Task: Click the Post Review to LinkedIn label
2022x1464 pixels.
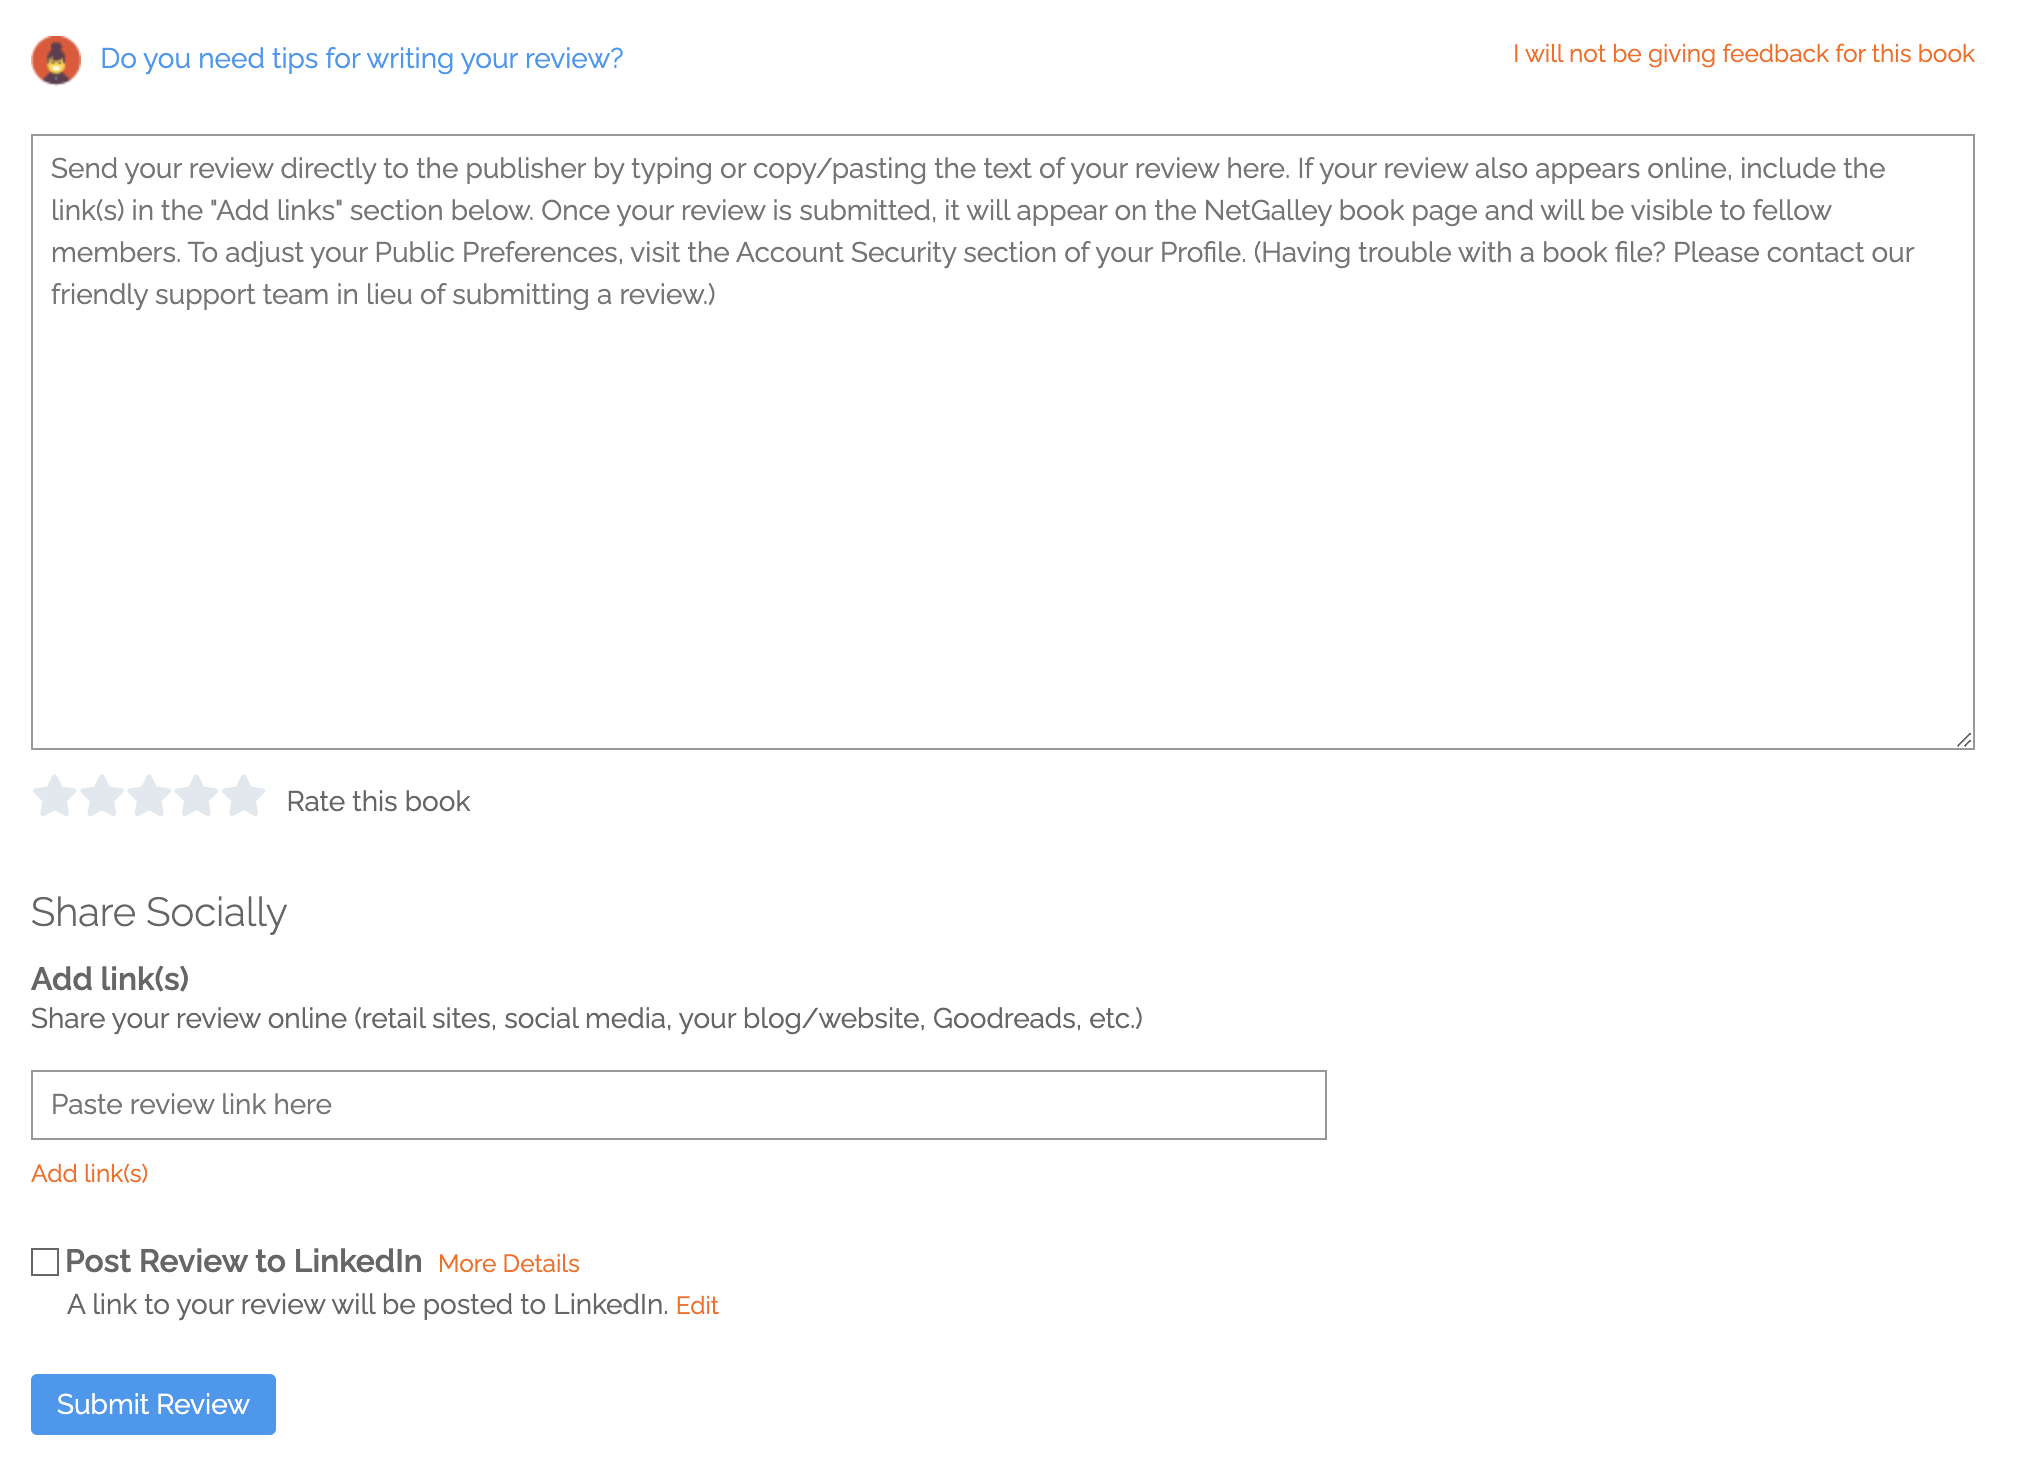Action: 244,1262
